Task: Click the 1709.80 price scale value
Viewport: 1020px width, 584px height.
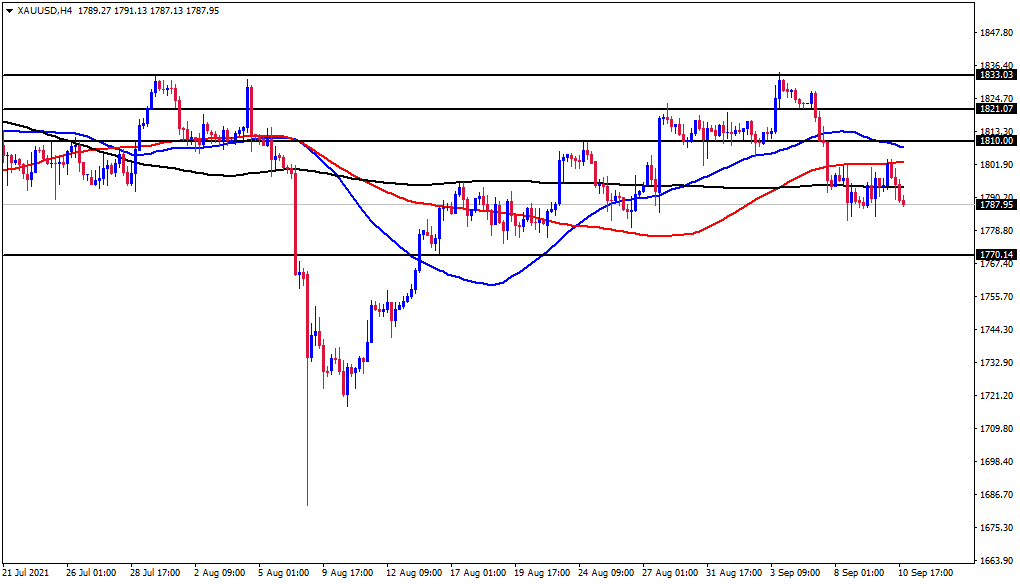Action: pyautogui.click(x=997, y=429)
